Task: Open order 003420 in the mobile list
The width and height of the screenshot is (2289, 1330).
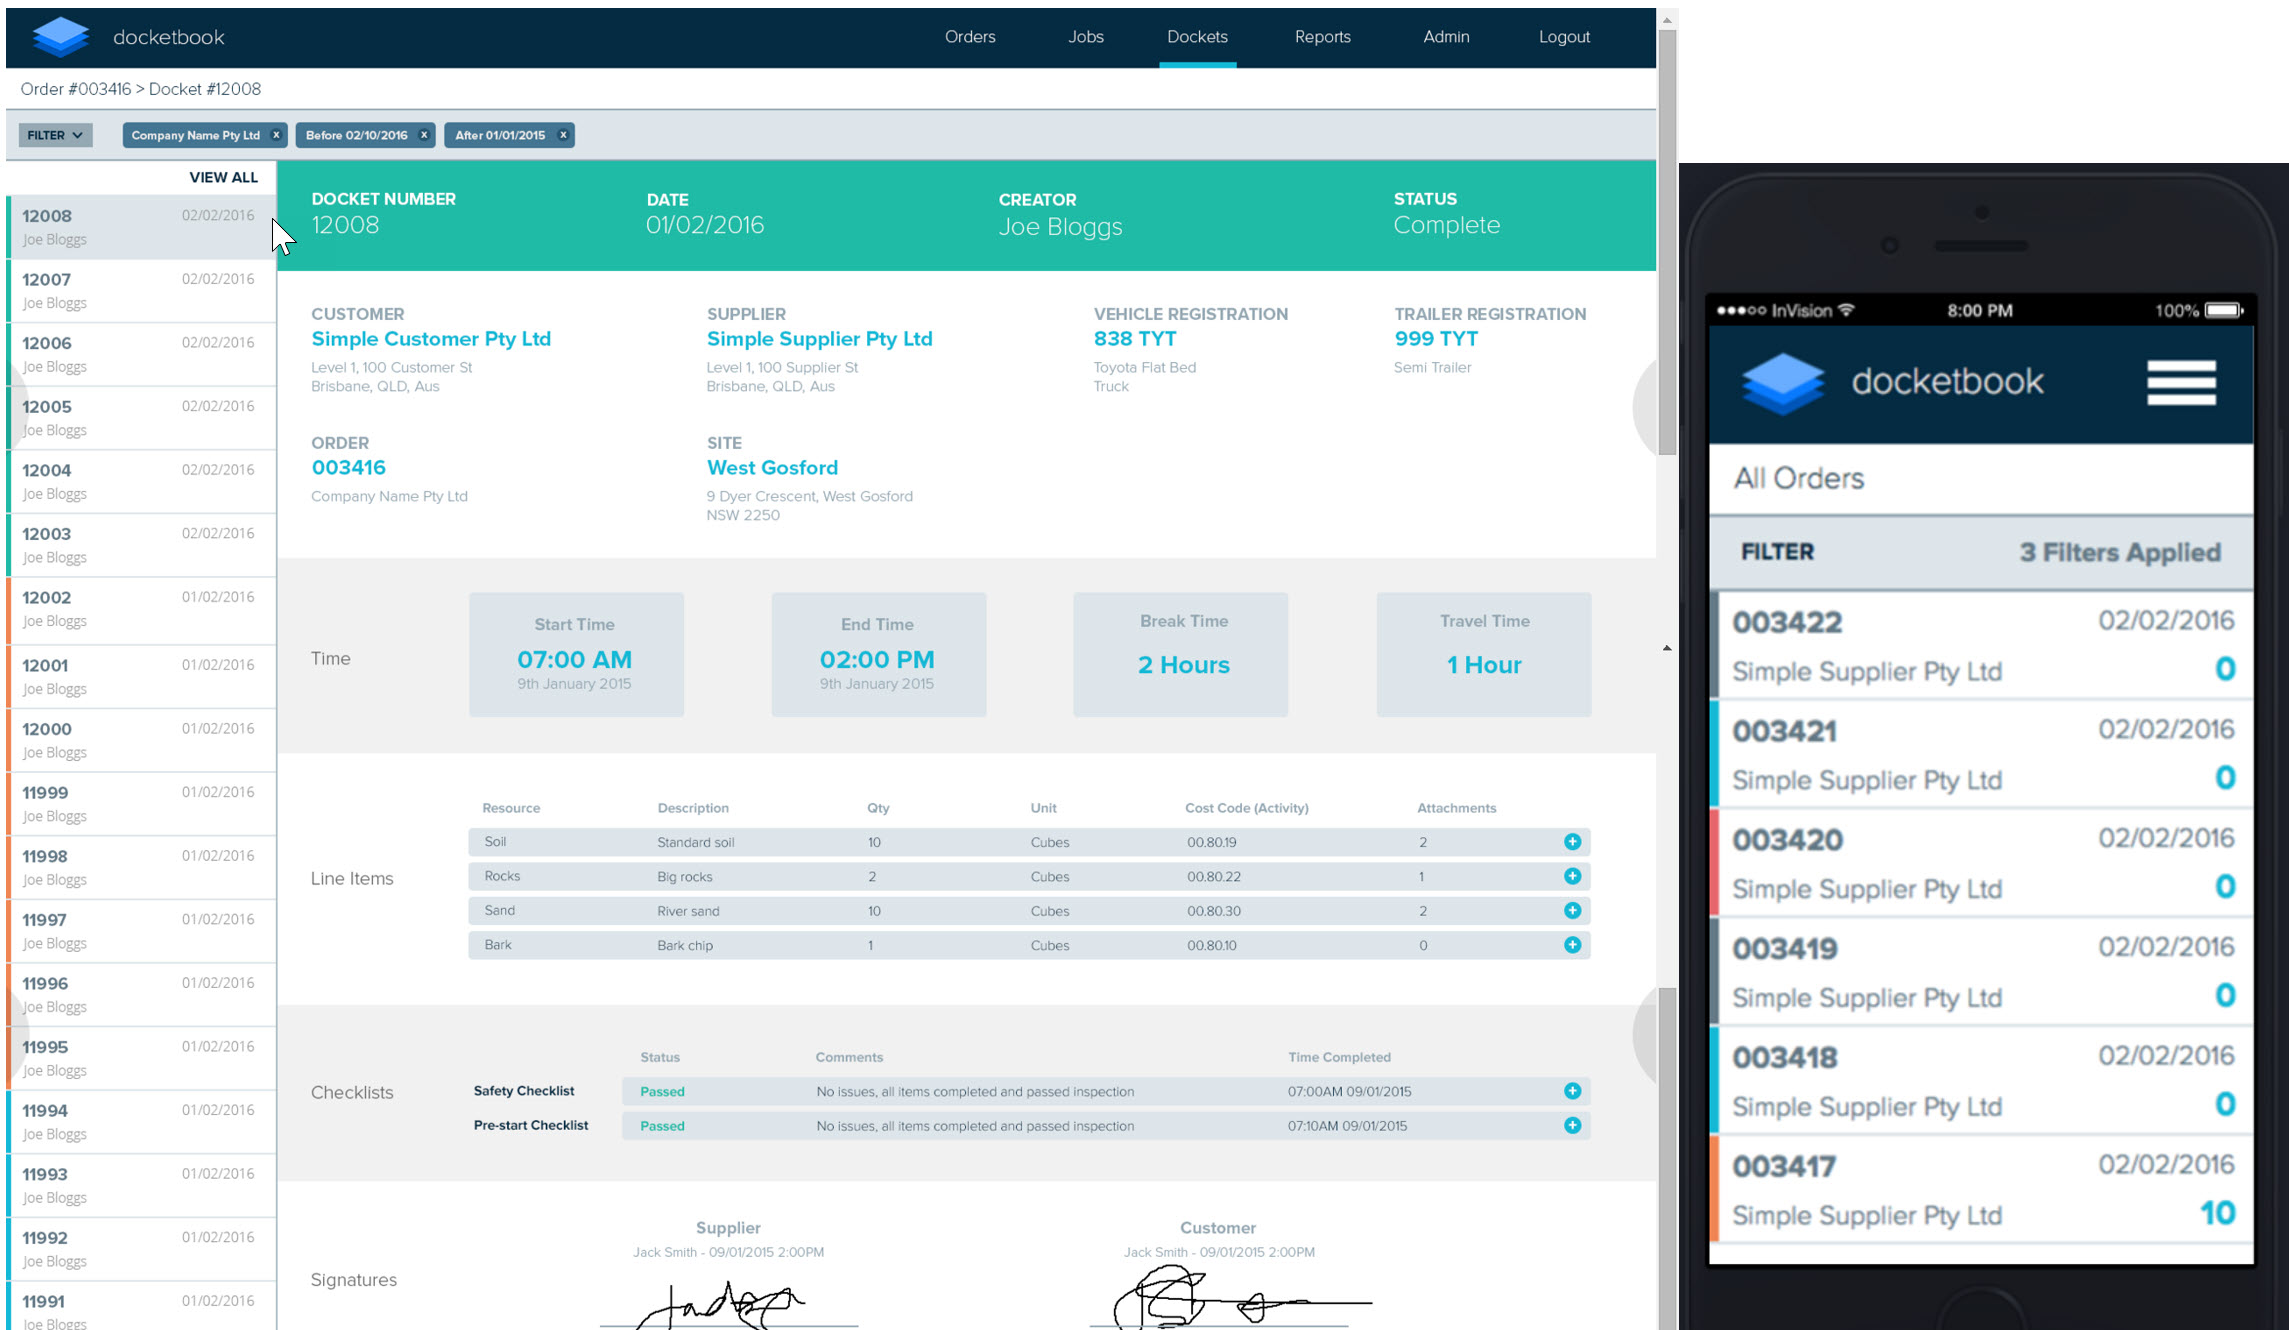Action: (1980, 862)
